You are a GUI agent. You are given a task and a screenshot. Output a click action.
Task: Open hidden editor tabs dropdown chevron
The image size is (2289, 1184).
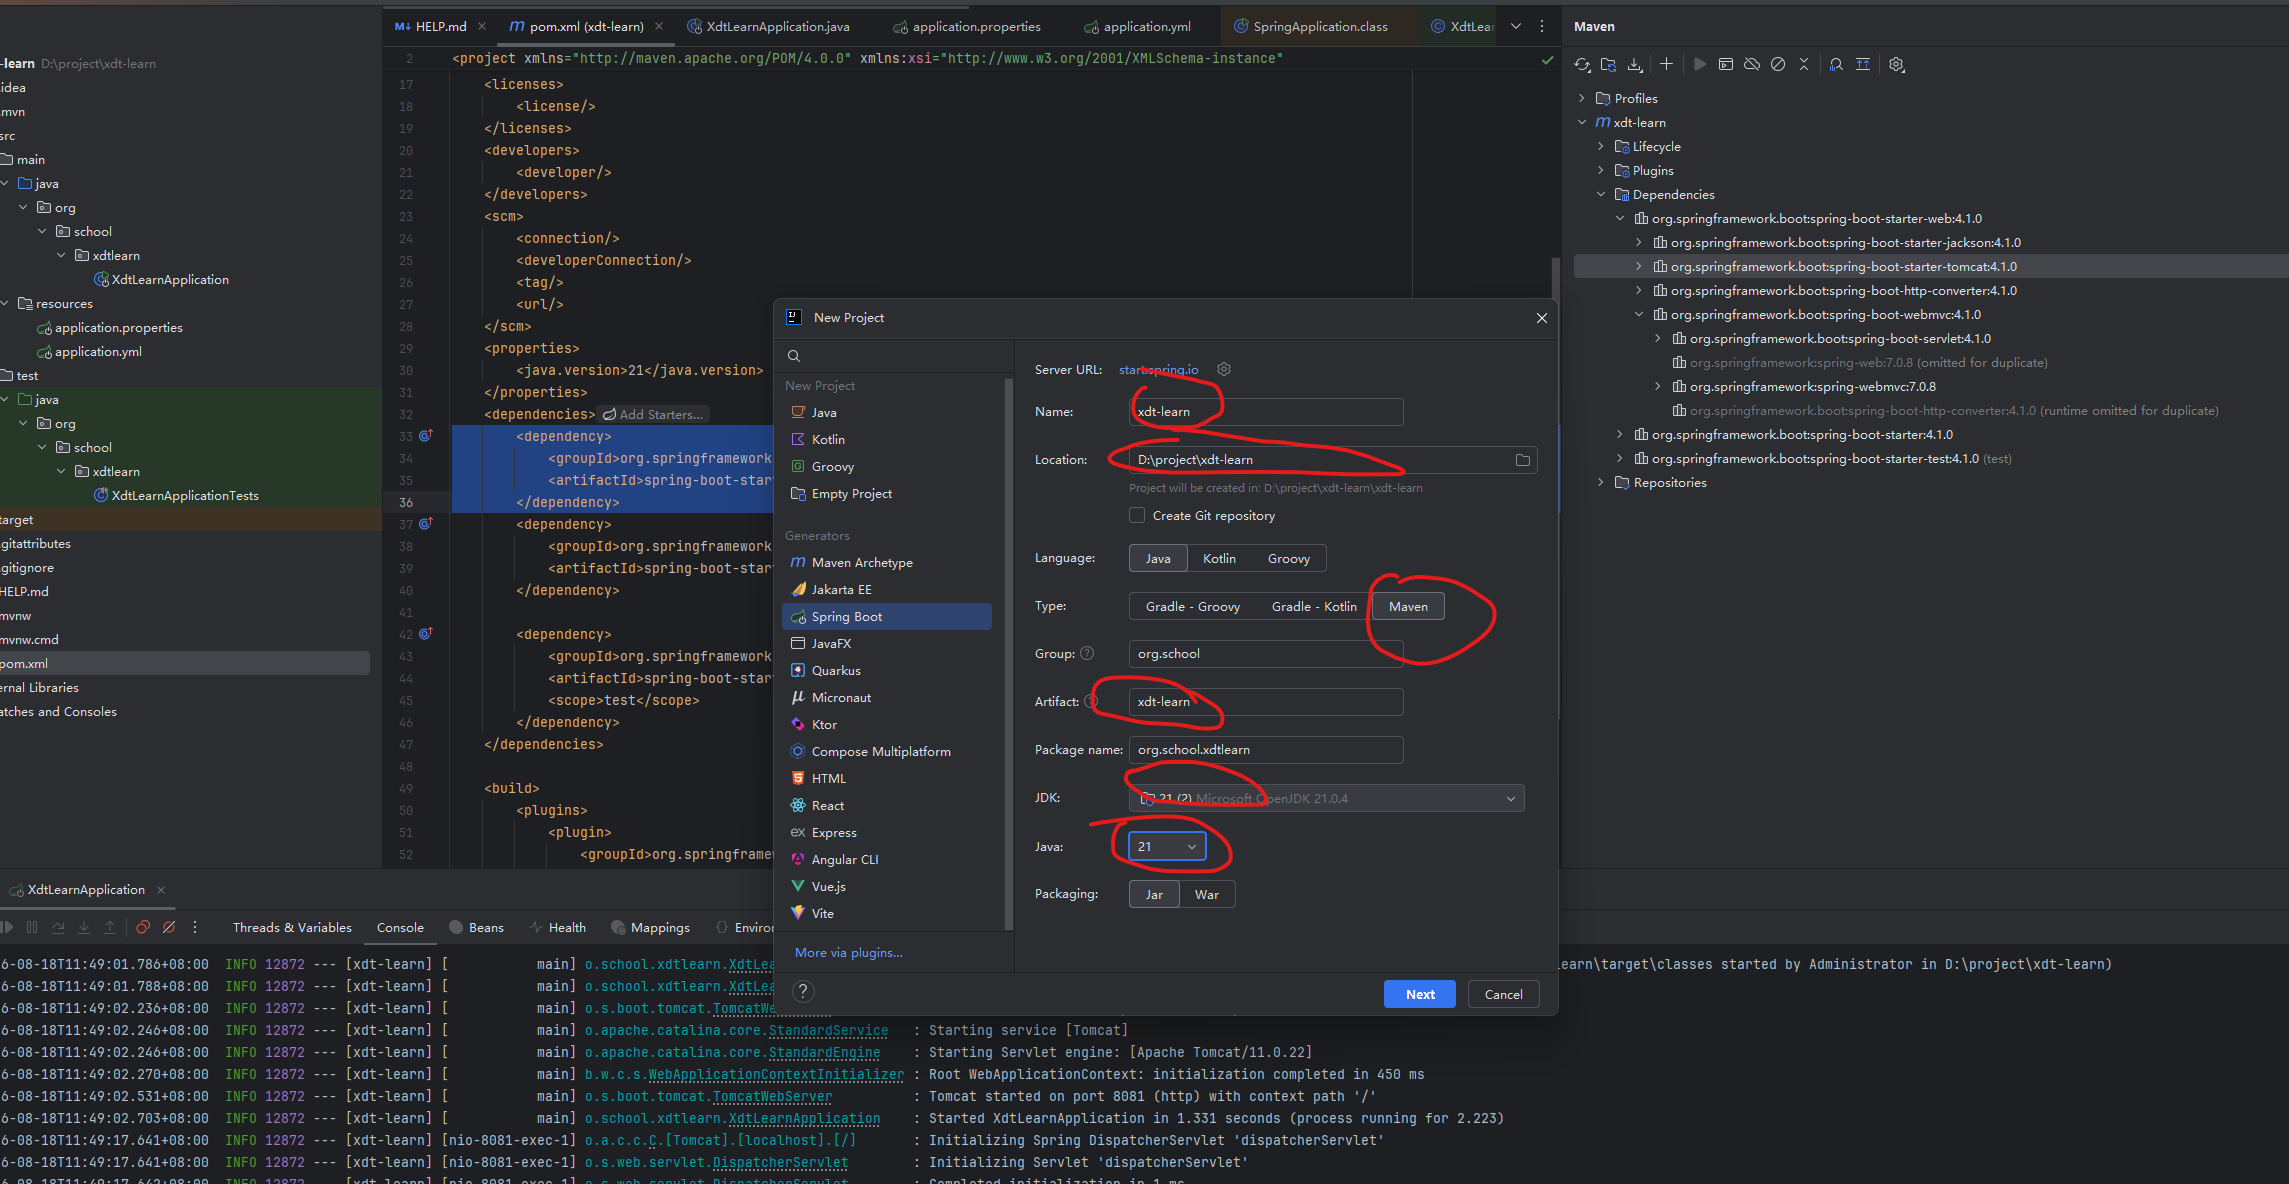(1516, 26)
